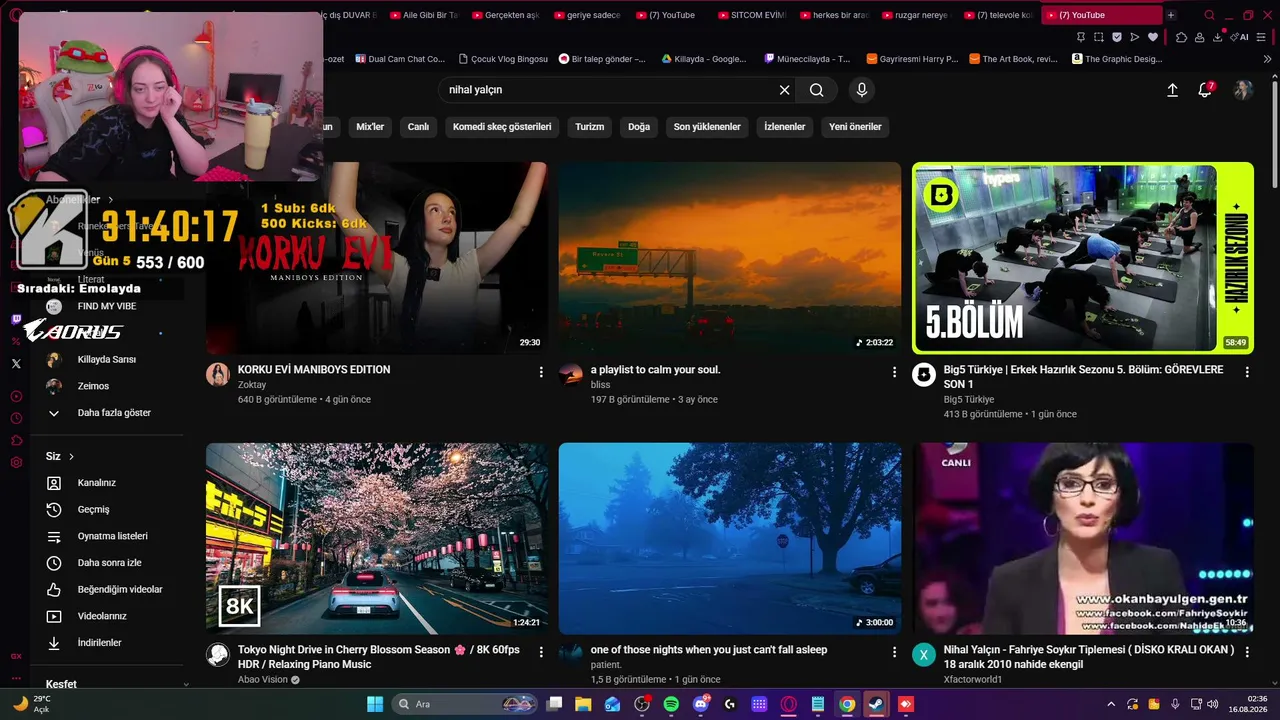Open Twitch in the browser sidebar
The height and width of the screenshot is (720, 1280).
click(x=16, y=320)
